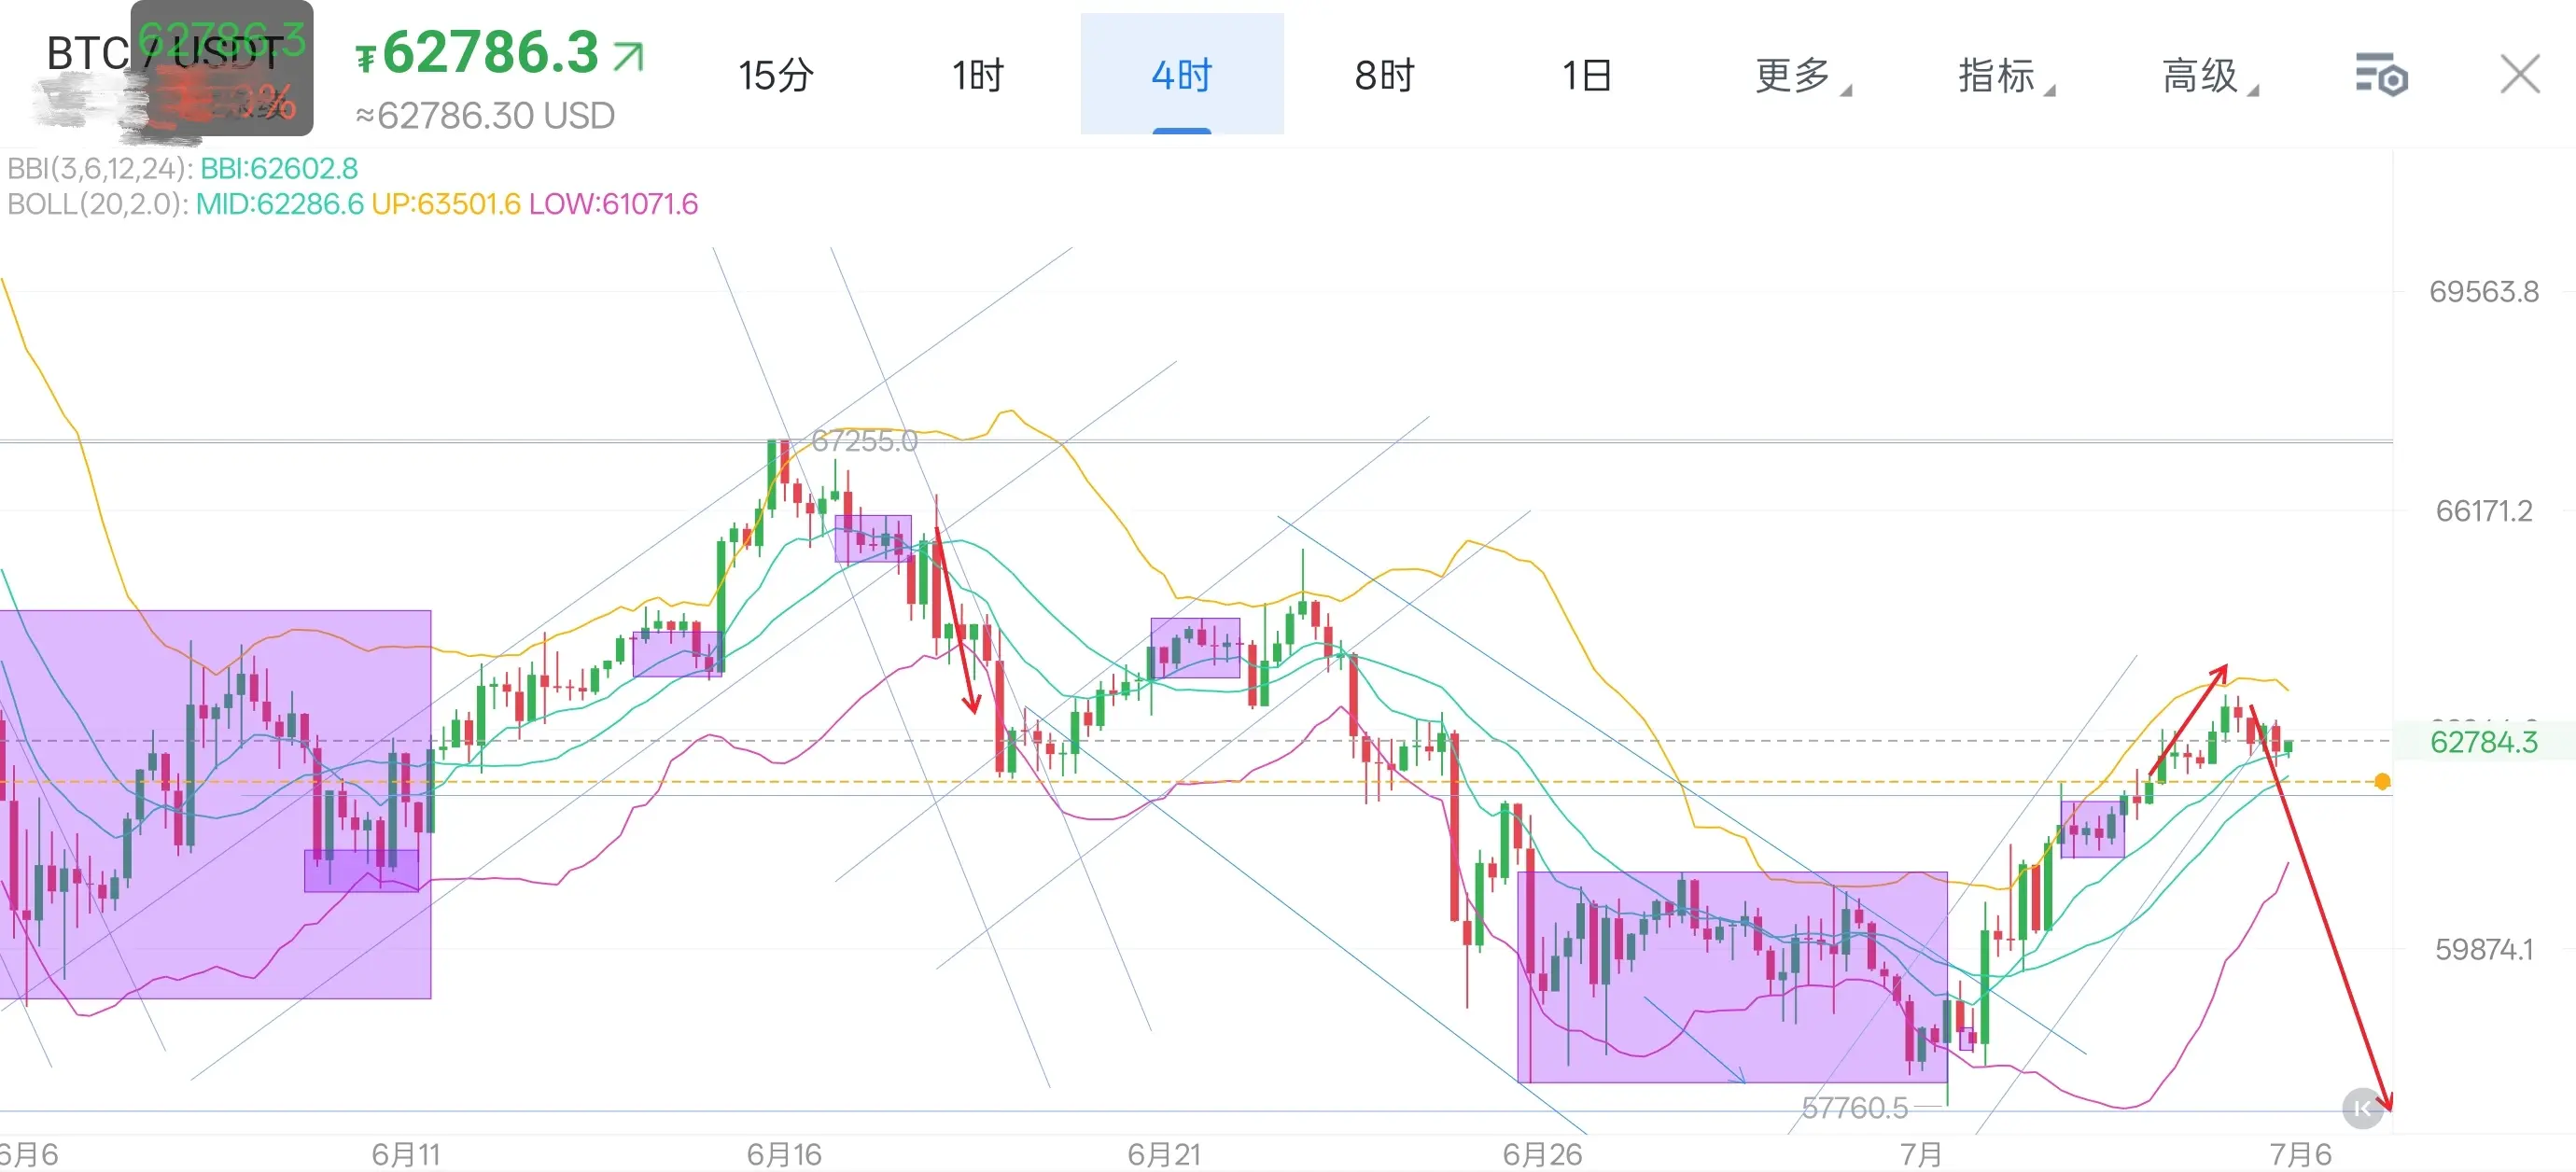Switch to 1时 timeframe
2576x1172 pixels.
(978, 75)
